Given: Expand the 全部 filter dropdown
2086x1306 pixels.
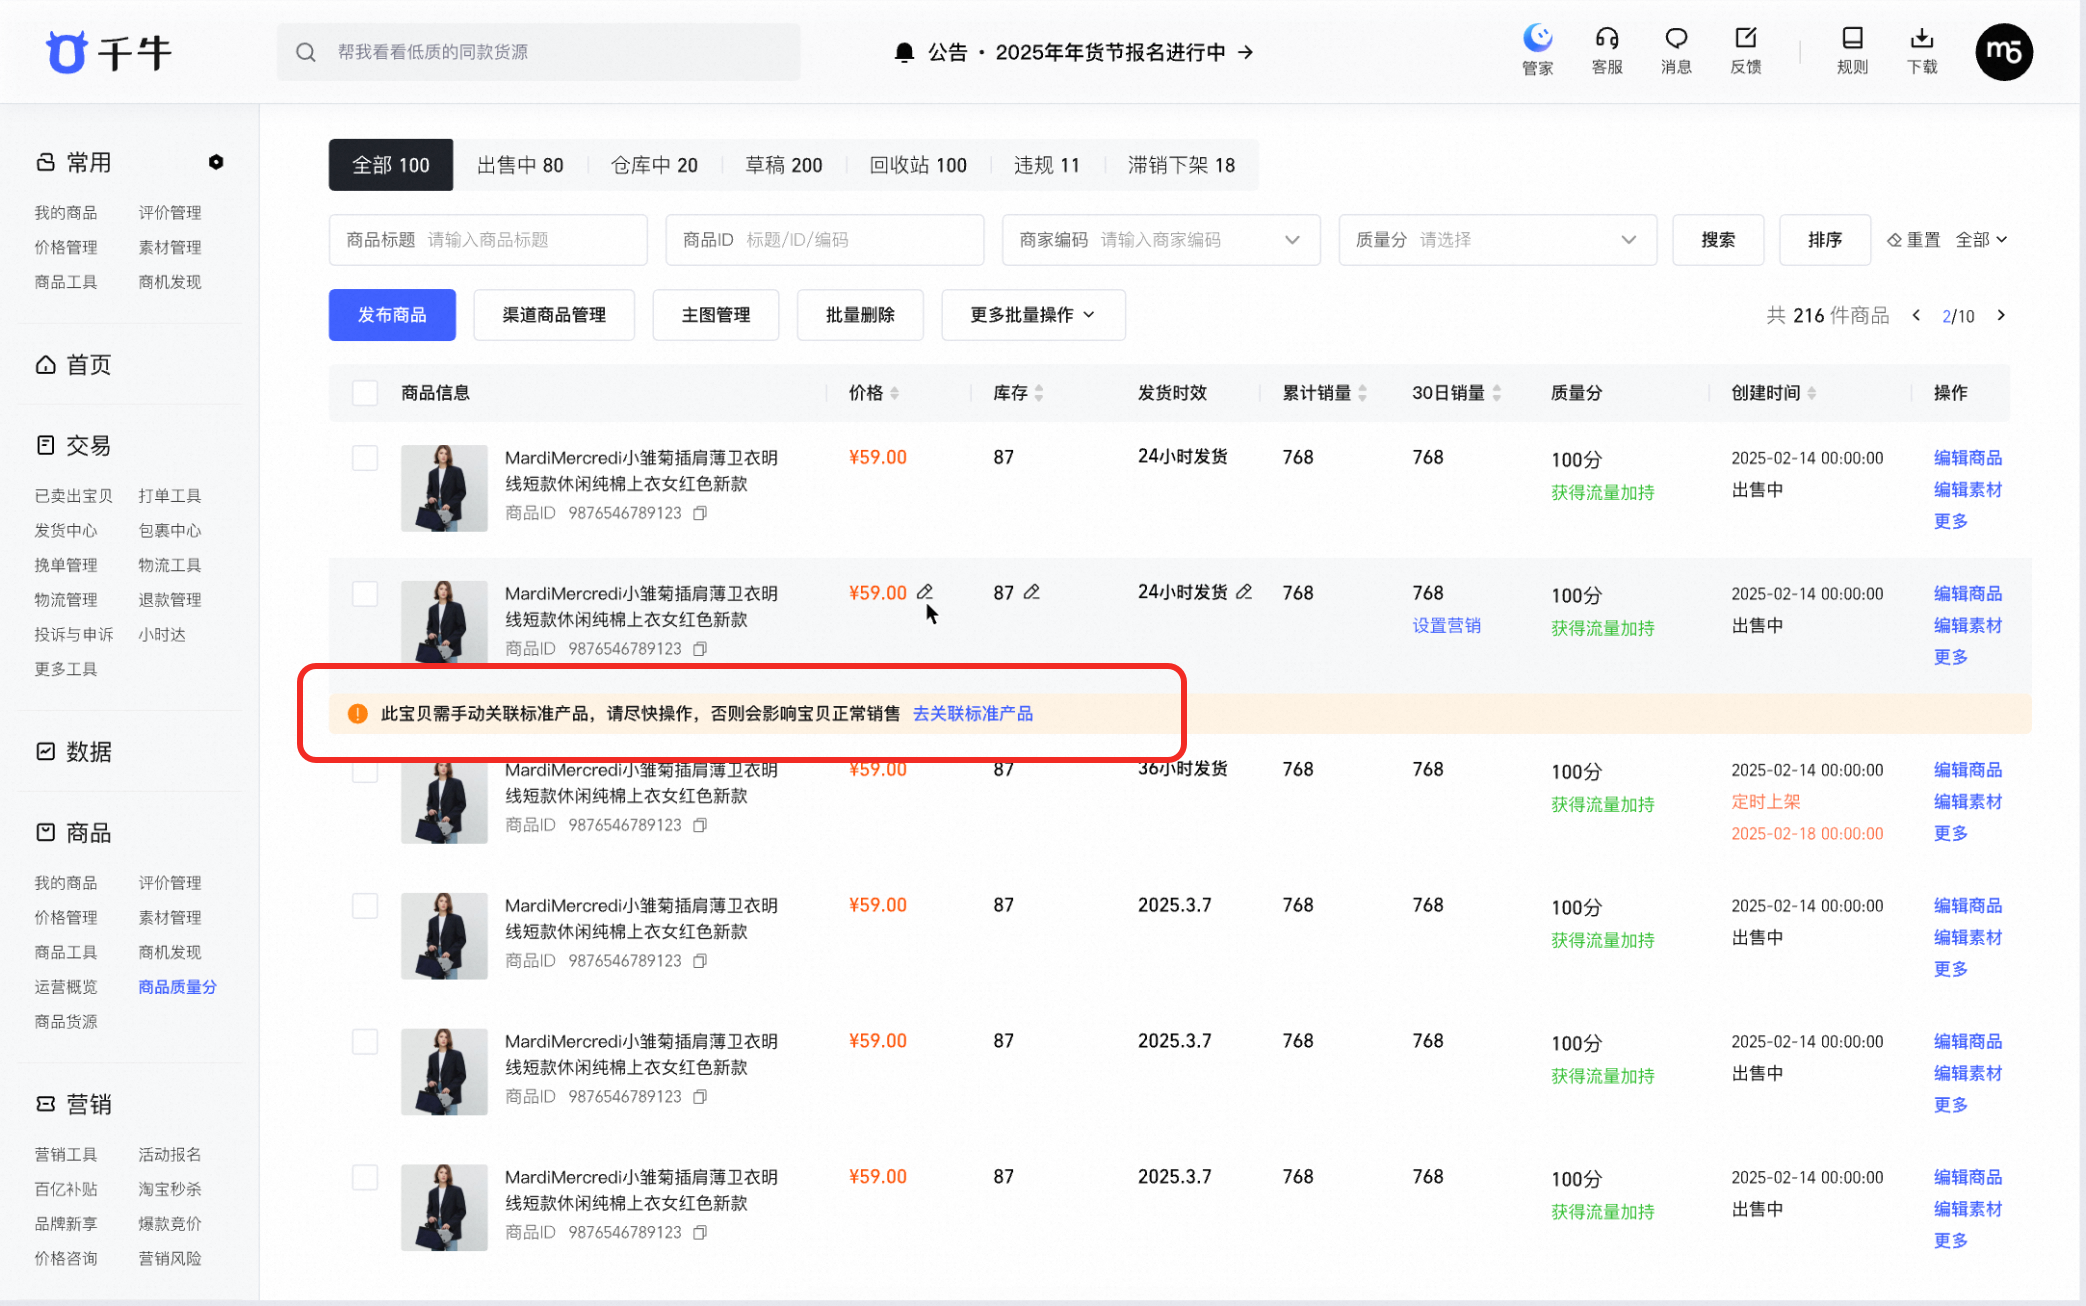Looking at the screenshot, I should pos(1982,240).
